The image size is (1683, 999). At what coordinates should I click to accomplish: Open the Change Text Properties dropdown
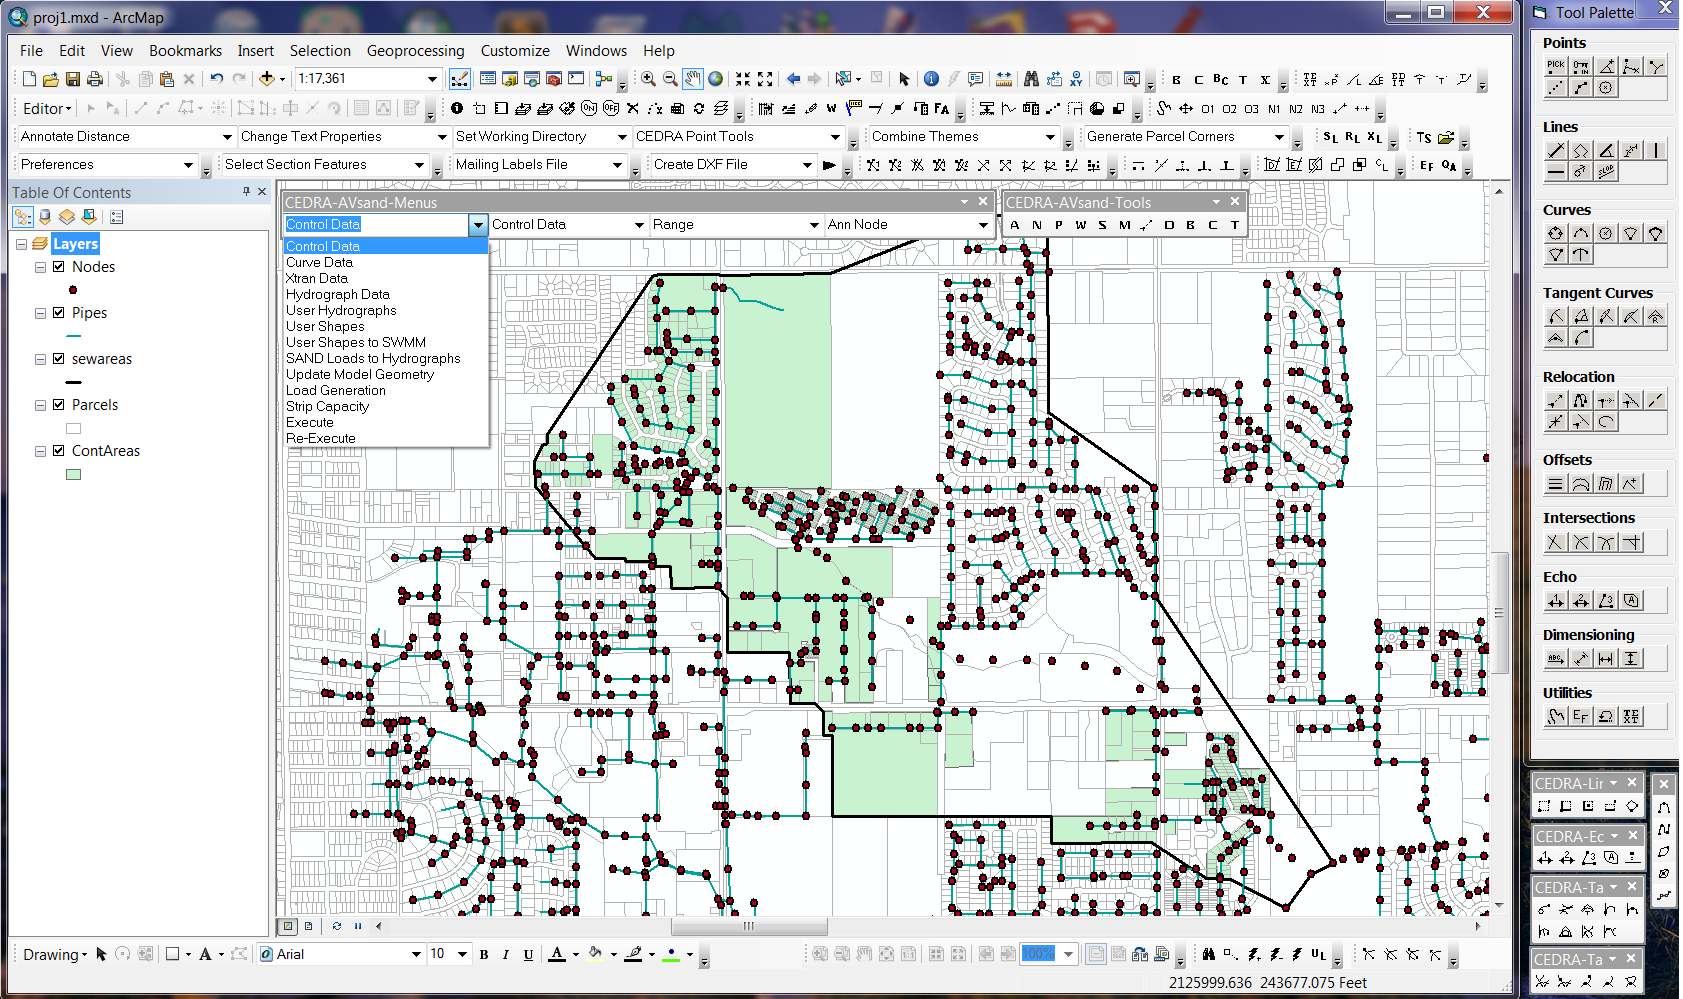point(441,137)
